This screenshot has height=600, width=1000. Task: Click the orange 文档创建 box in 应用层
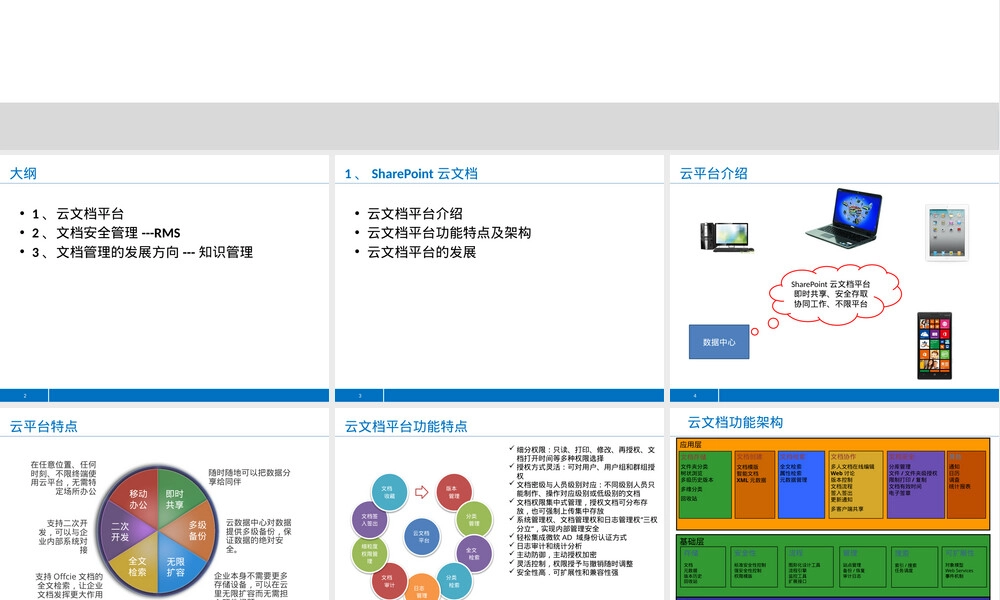(754, 485)
